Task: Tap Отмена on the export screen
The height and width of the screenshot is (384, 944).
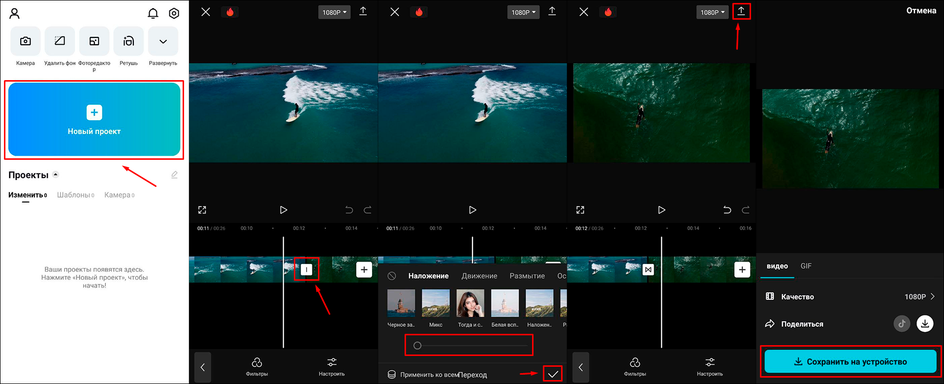Action: click(921, 11)
